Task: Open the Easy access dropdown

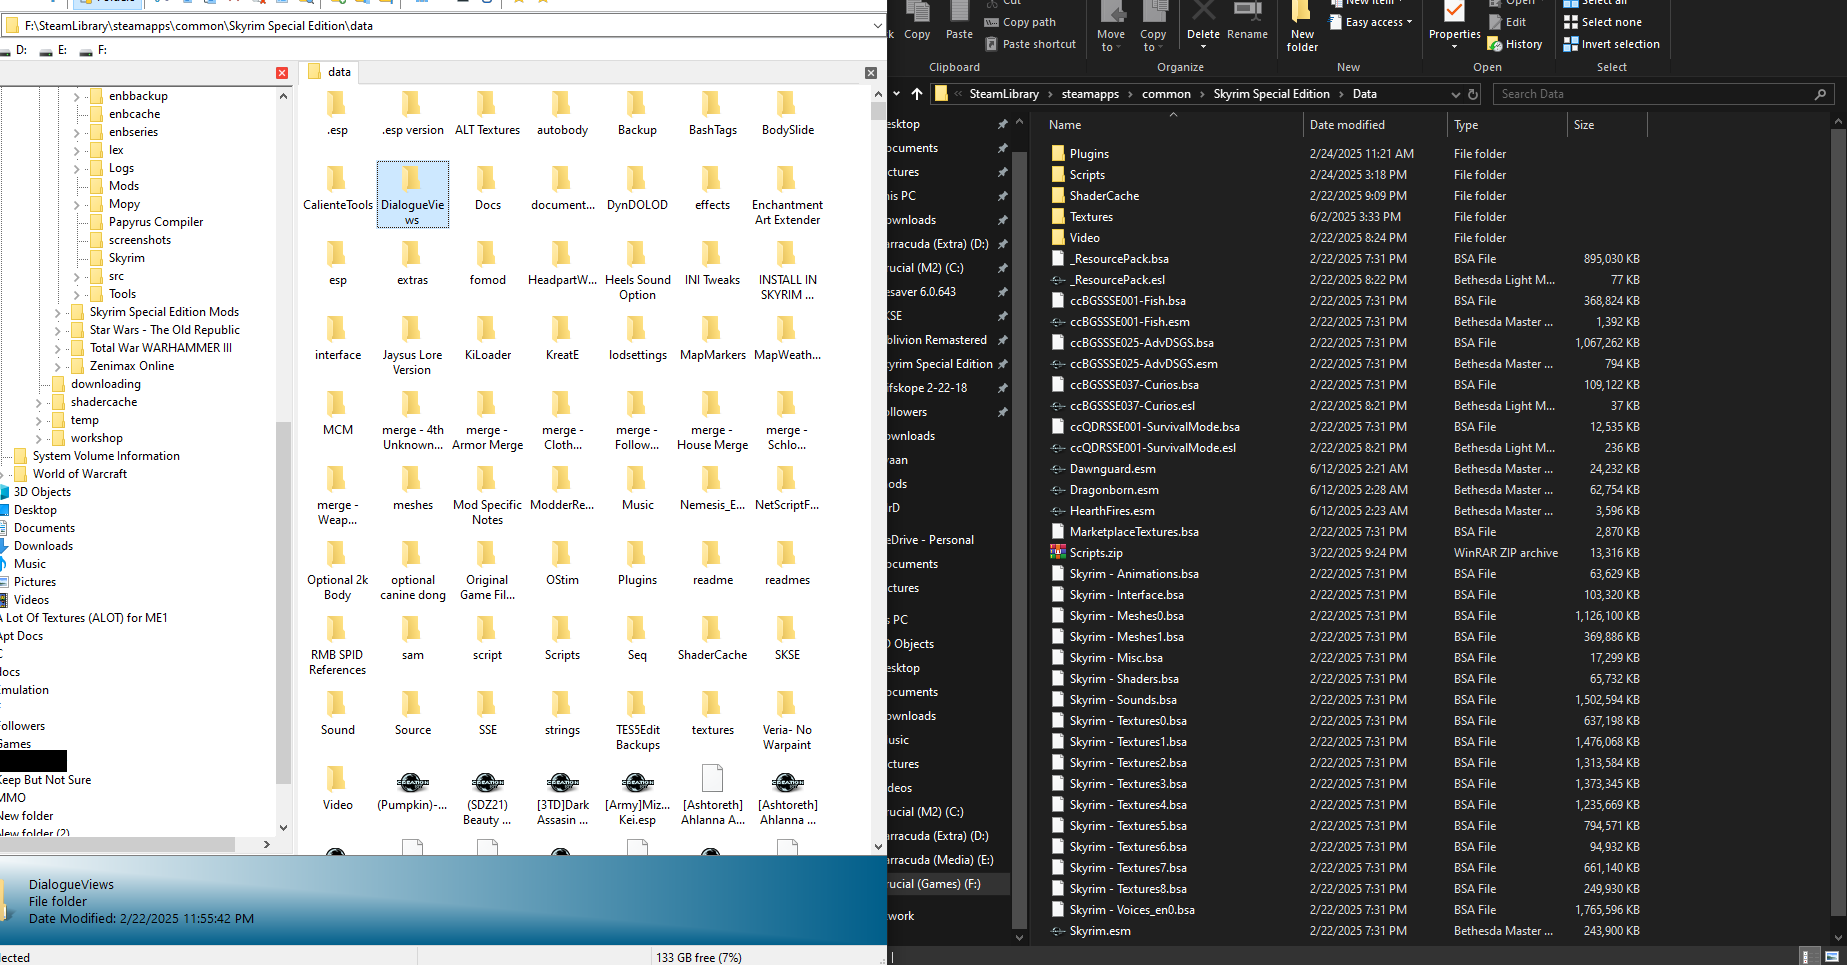Action: (x=1371, y=22)
